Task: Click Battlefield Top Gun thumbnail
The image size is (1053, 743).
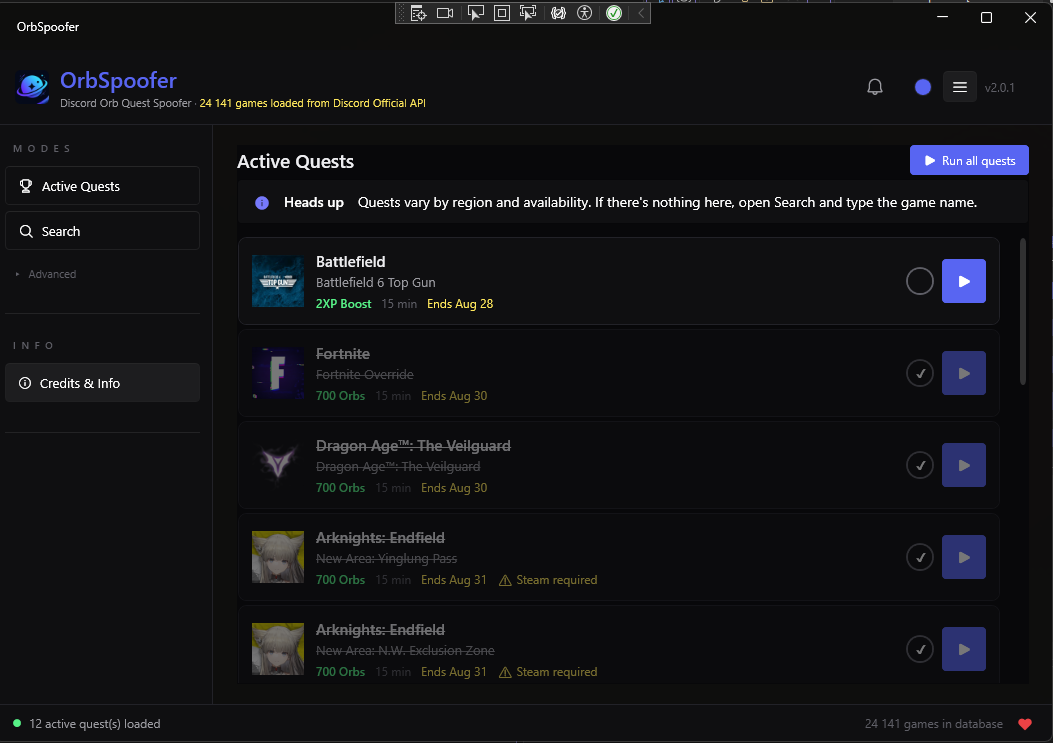Action: click(277, 281)
